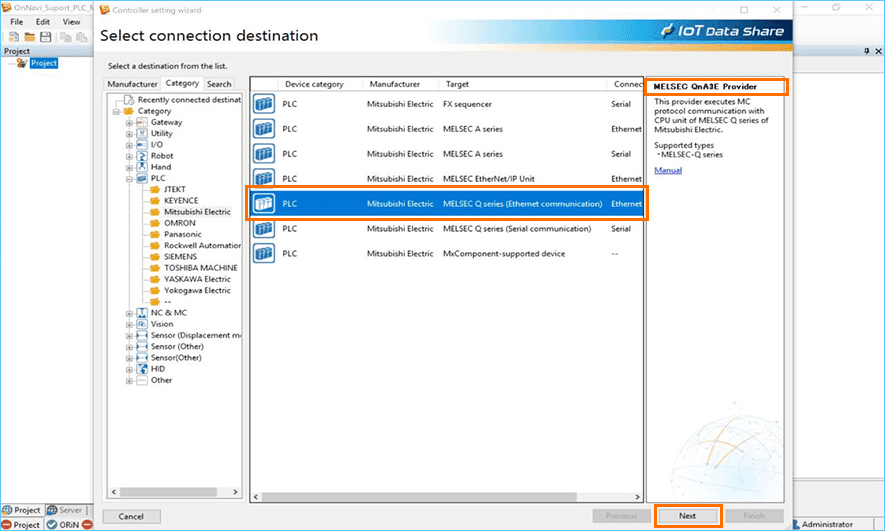
Task: Select TOSHIBA MACHINE in the tree
Action: pos(200,267)
